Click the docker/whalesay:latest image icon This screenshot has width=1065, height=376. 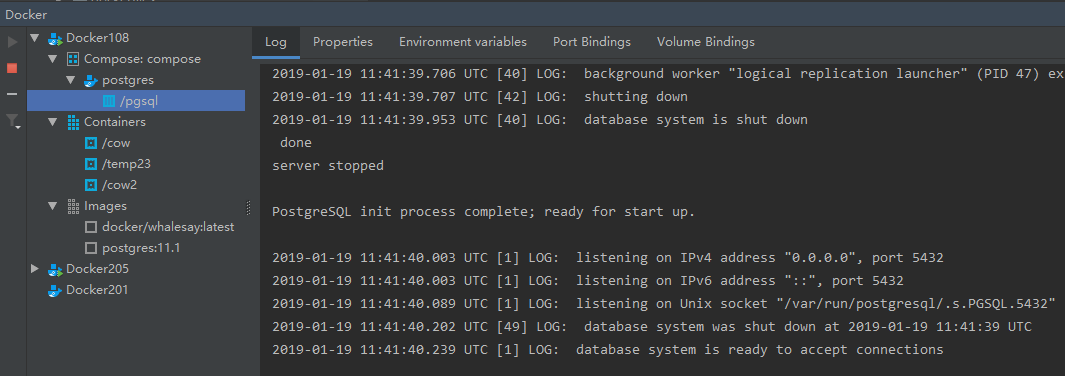91,227
